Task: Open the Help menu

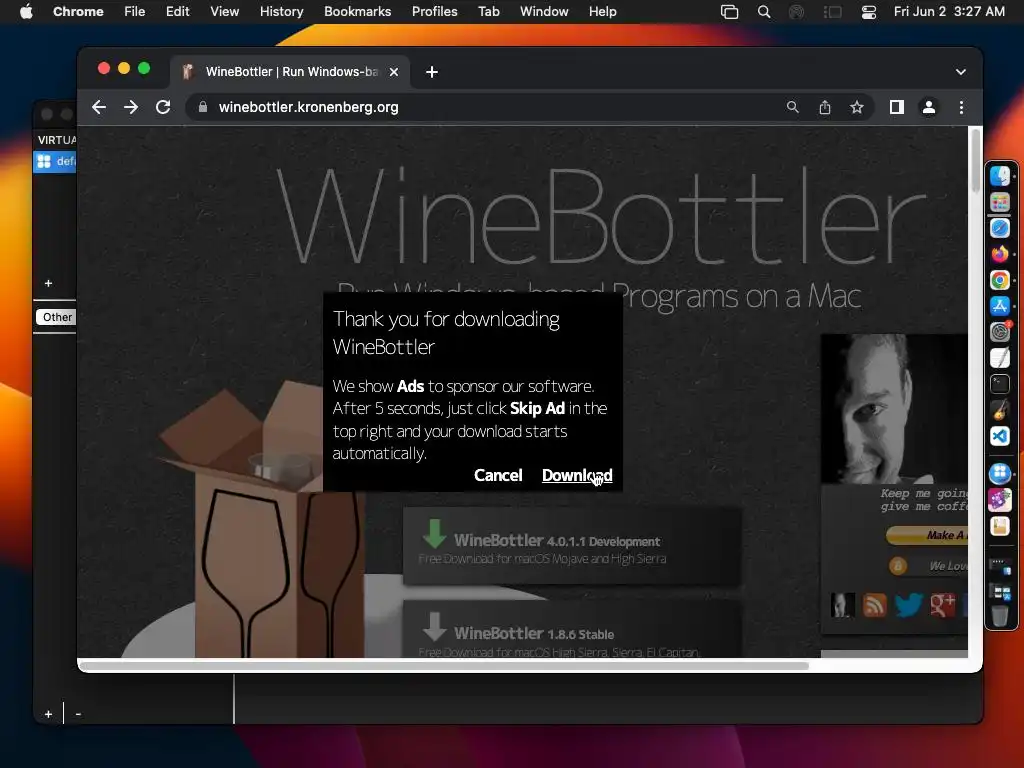Action: (x=602, y=12)
